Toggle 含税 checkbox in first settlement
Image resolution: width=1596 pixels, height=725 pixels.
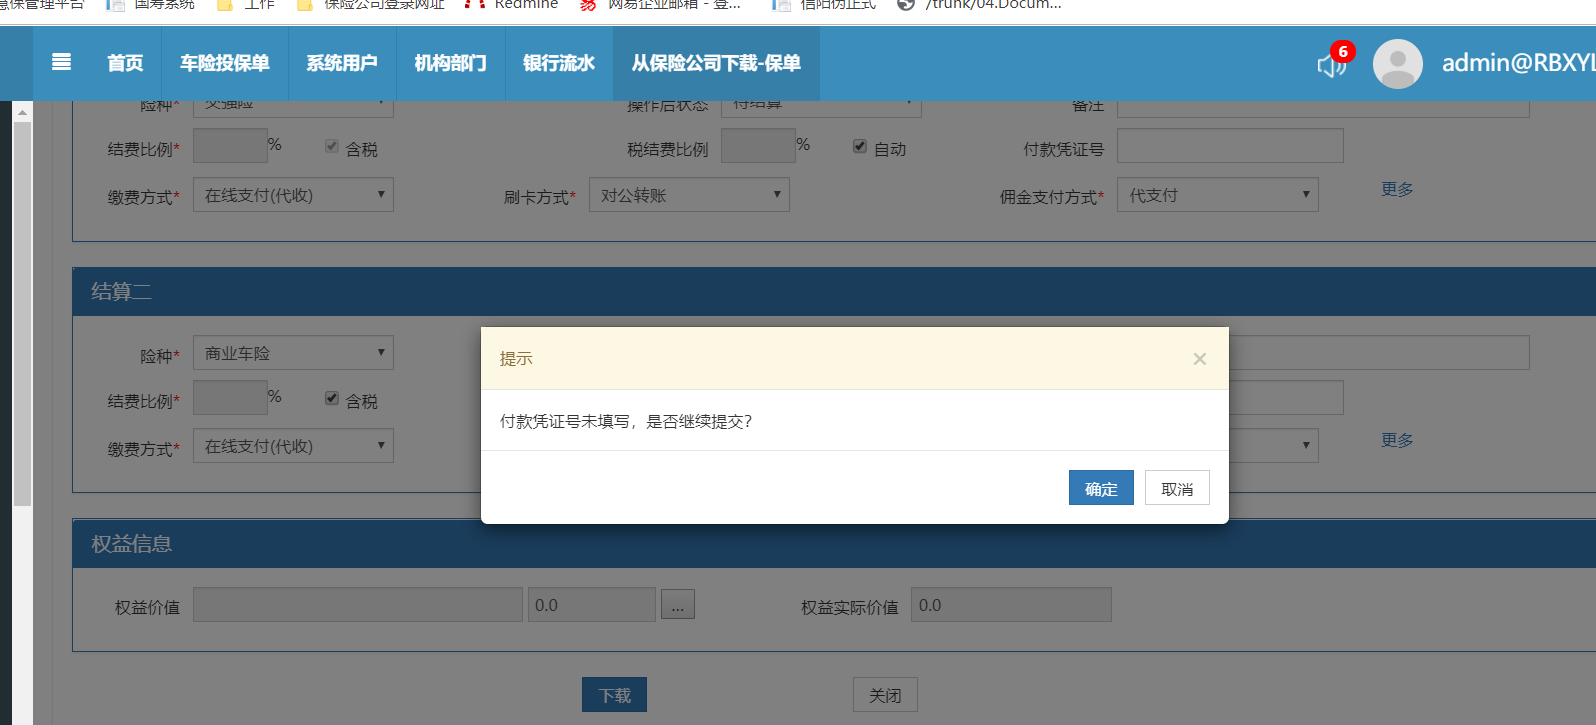coord(332,147)
